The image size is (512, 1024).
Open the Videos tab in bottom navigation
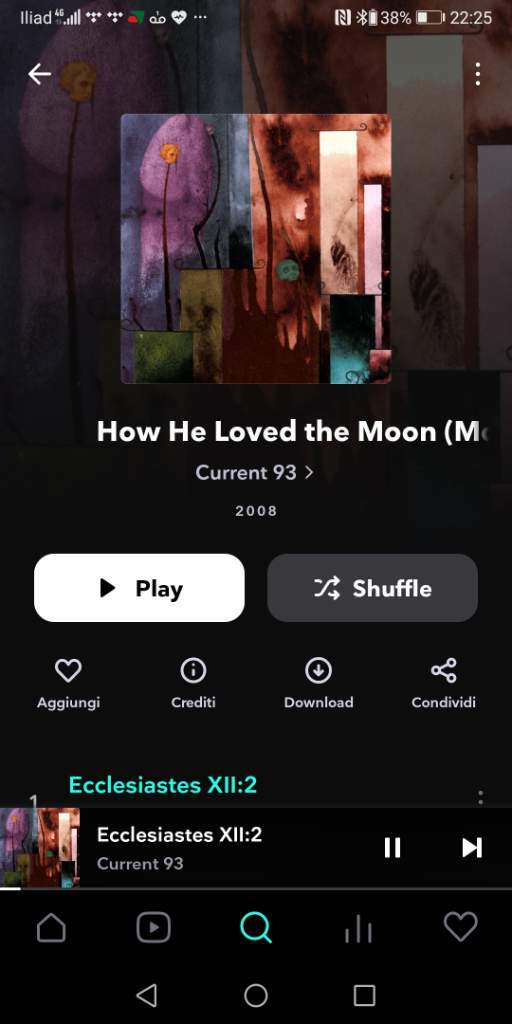click(153, 927)
